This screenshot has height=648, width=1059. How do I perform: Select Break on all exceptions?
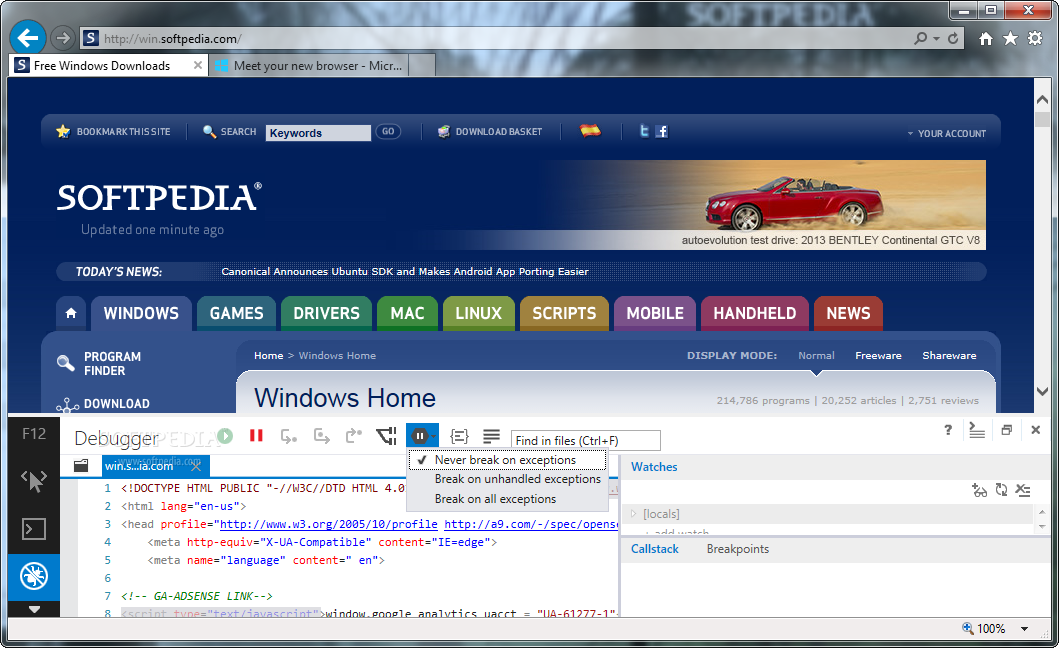pyautogui.click(x=507, y=499)
